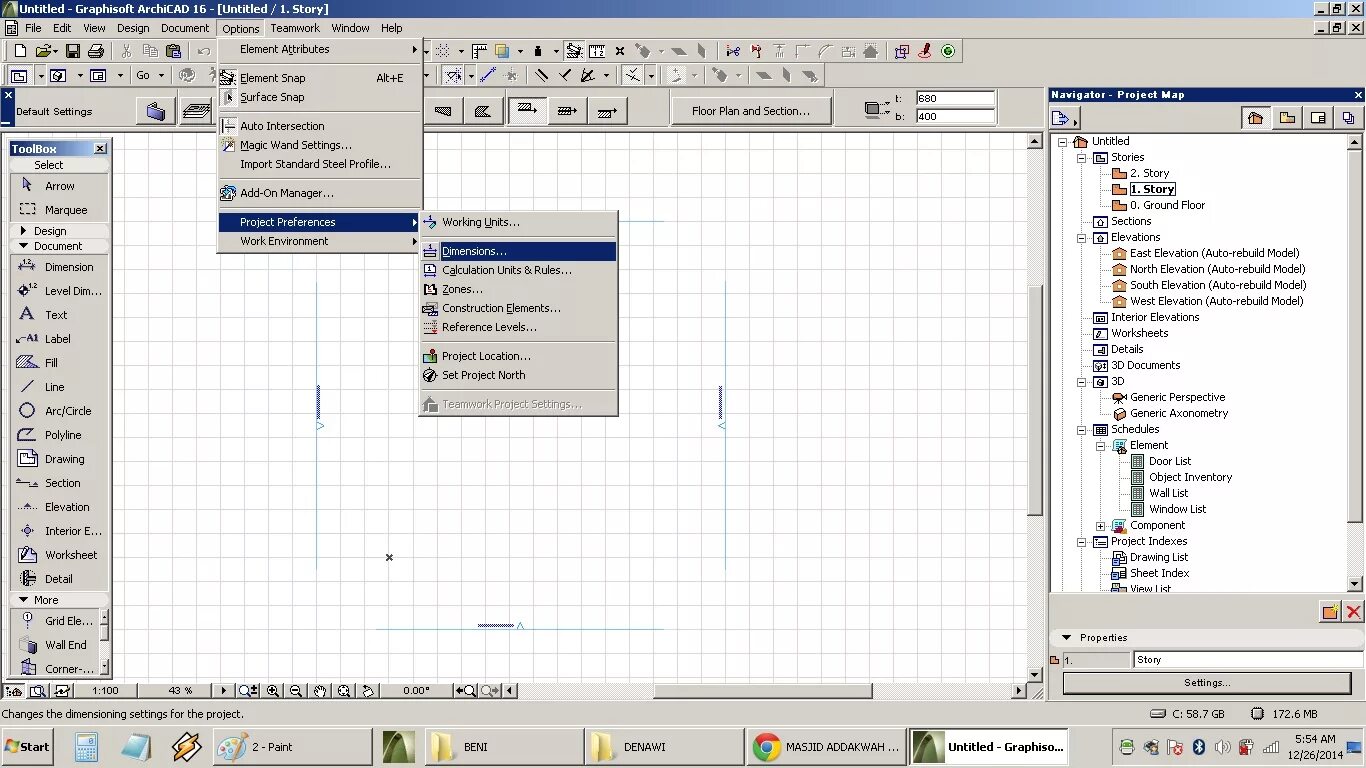Select Door List schedule
1366x768 pixels.
pyautogui.click(x=1170, y=461)
